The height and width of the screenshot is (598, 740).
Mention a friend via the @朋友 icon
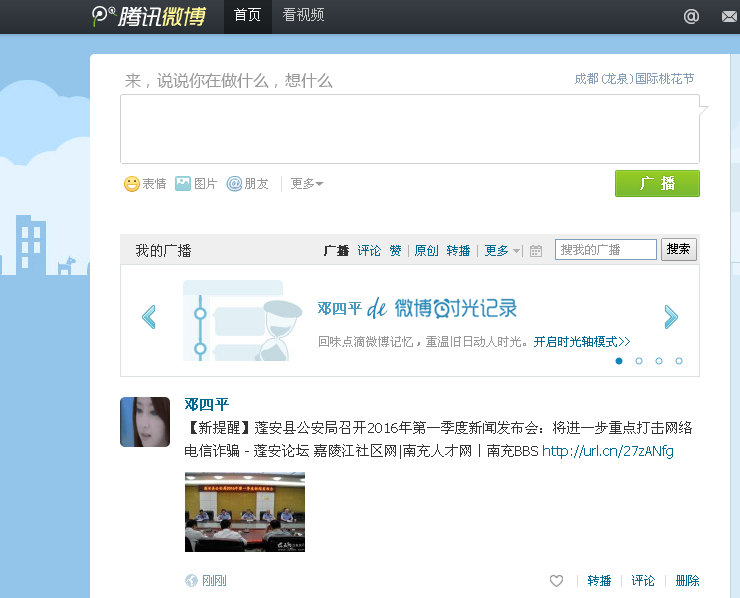click(234, 184)
